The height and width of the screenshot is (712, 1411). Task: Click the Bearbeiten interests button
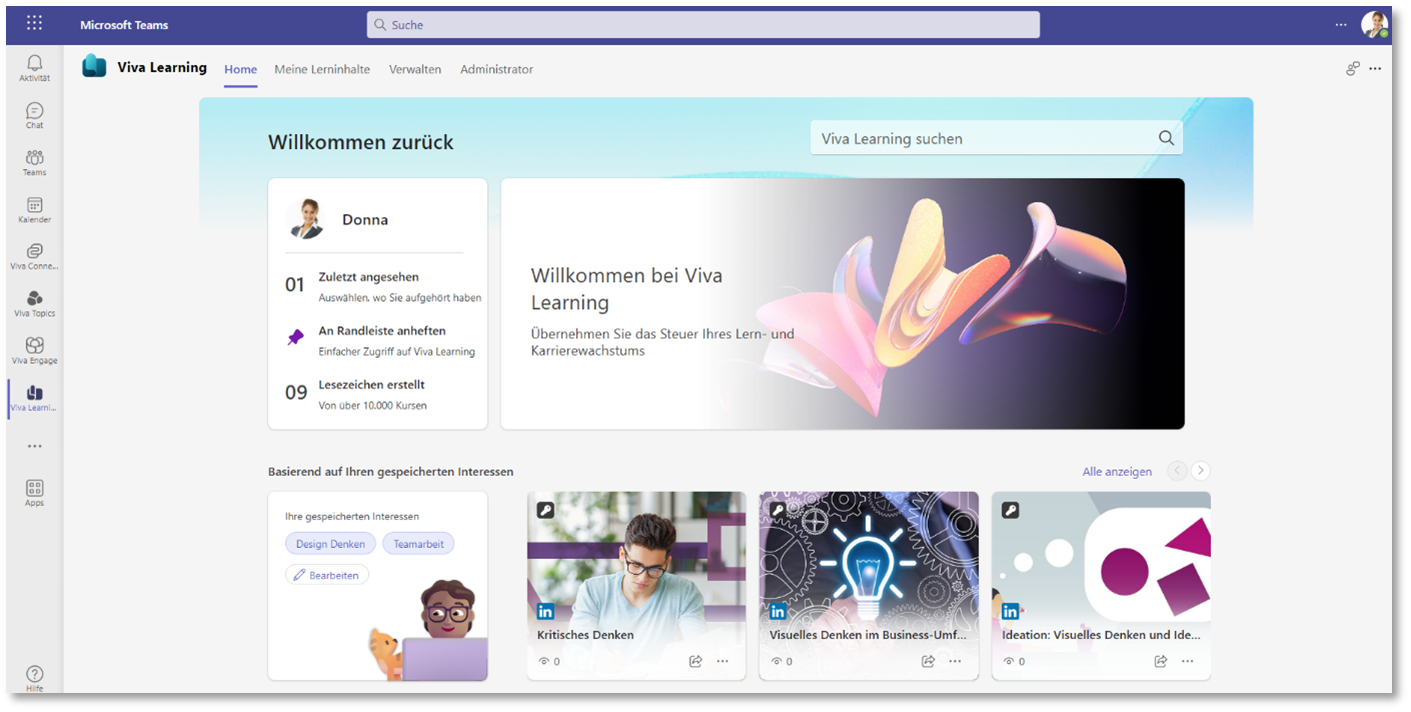pos(327,575)
